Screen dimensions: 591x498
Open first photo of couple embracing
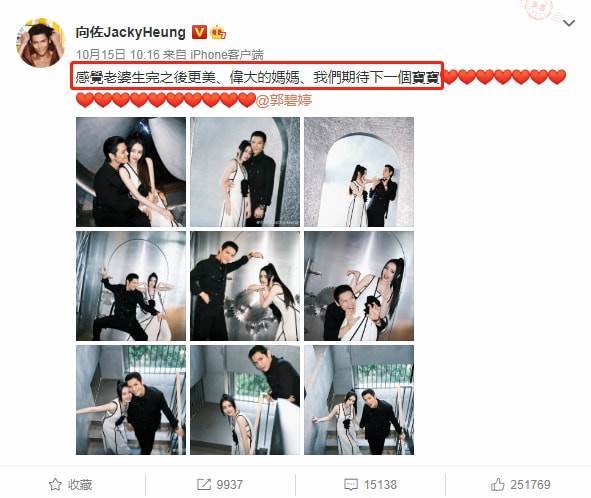click(x=131, y=172)
